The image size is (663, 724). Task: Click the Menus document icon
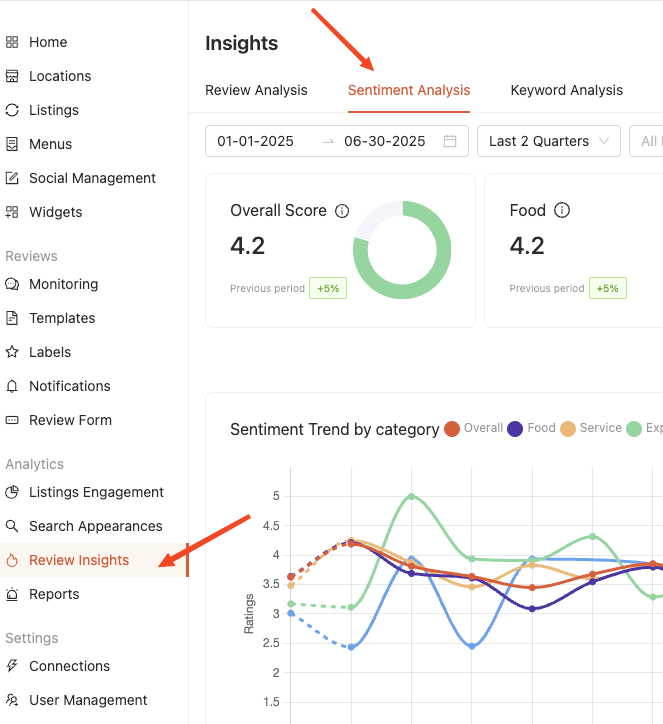pyautogui.click(x=12, y=144)
